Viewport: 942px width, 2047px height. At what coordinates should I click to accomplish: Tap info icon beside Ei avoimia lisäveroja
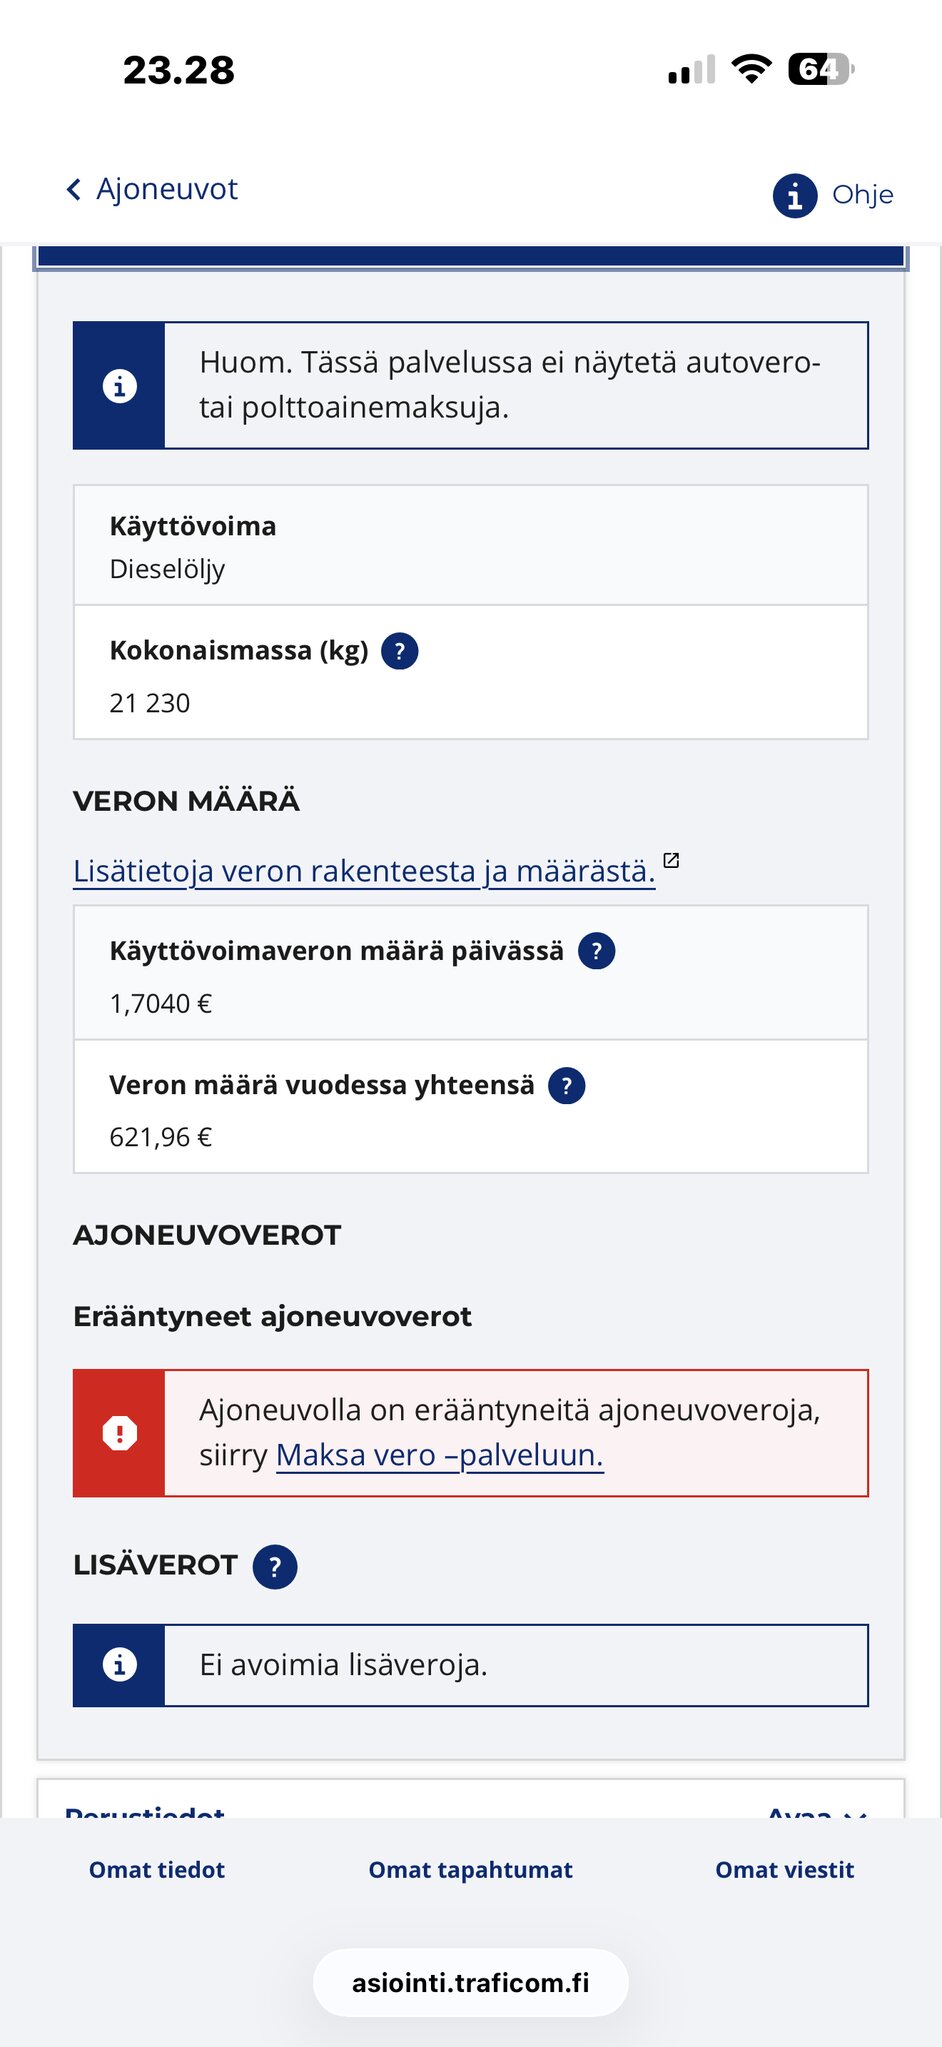(120, 1665)
